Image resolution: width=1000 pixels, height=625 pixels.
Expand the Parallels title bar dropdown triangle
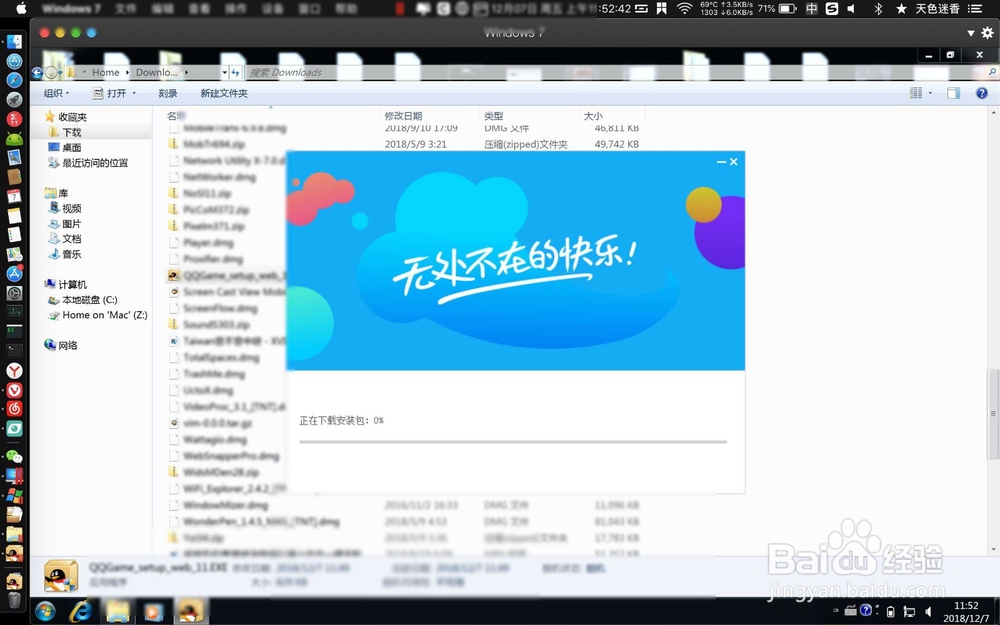tap(971, 33)
